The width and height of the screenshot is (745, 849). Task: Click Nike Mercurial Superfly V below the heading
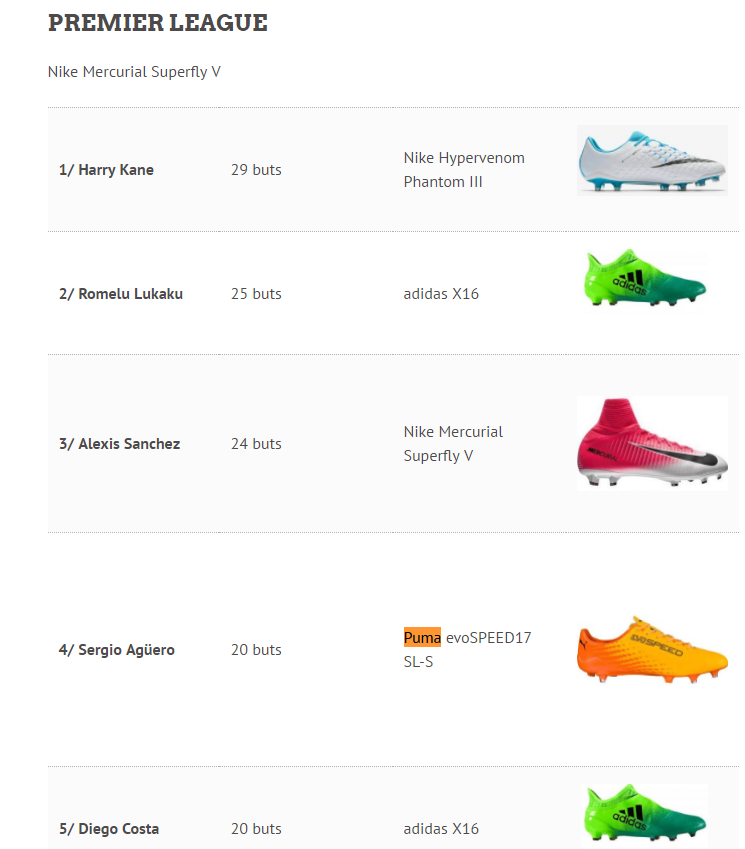134,72
